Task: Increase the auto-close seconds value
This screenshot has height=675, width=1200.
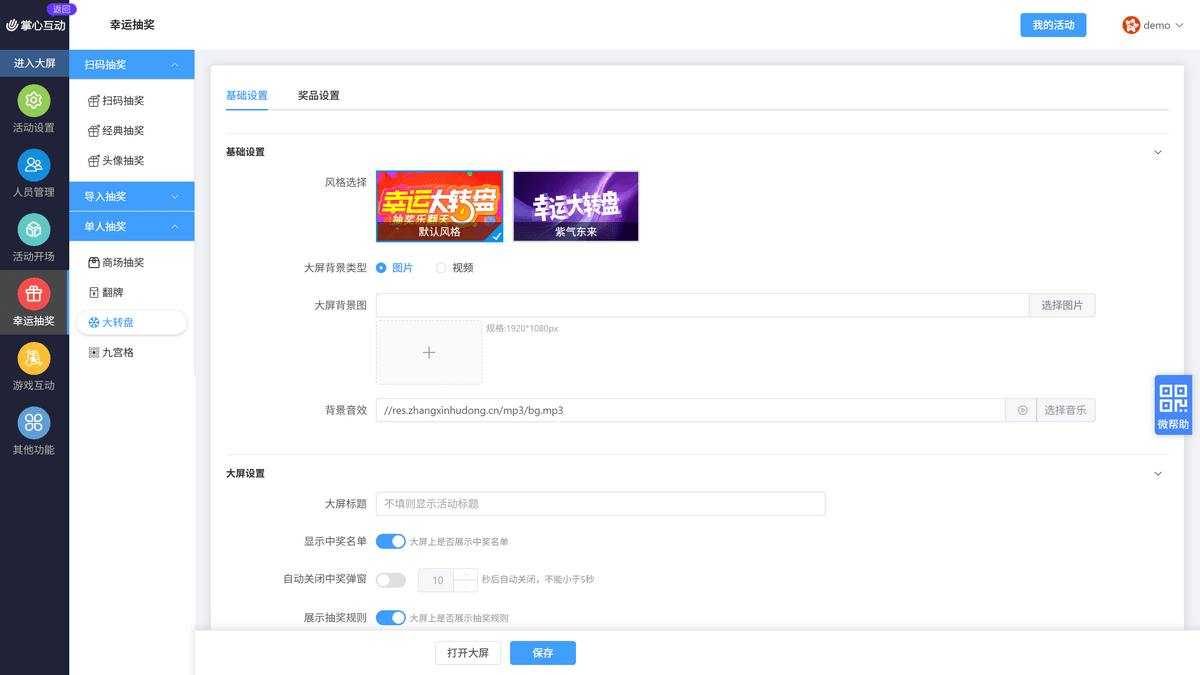Action: pyautogui.click(x=466, y=574)
